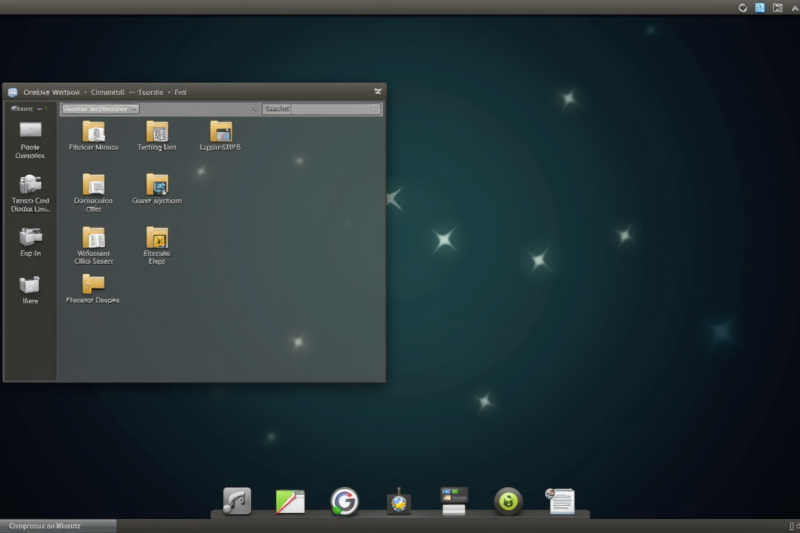Open the music note app in the dock
The height and width of the screenshot is (533, 800).
(x=237, y=501)
